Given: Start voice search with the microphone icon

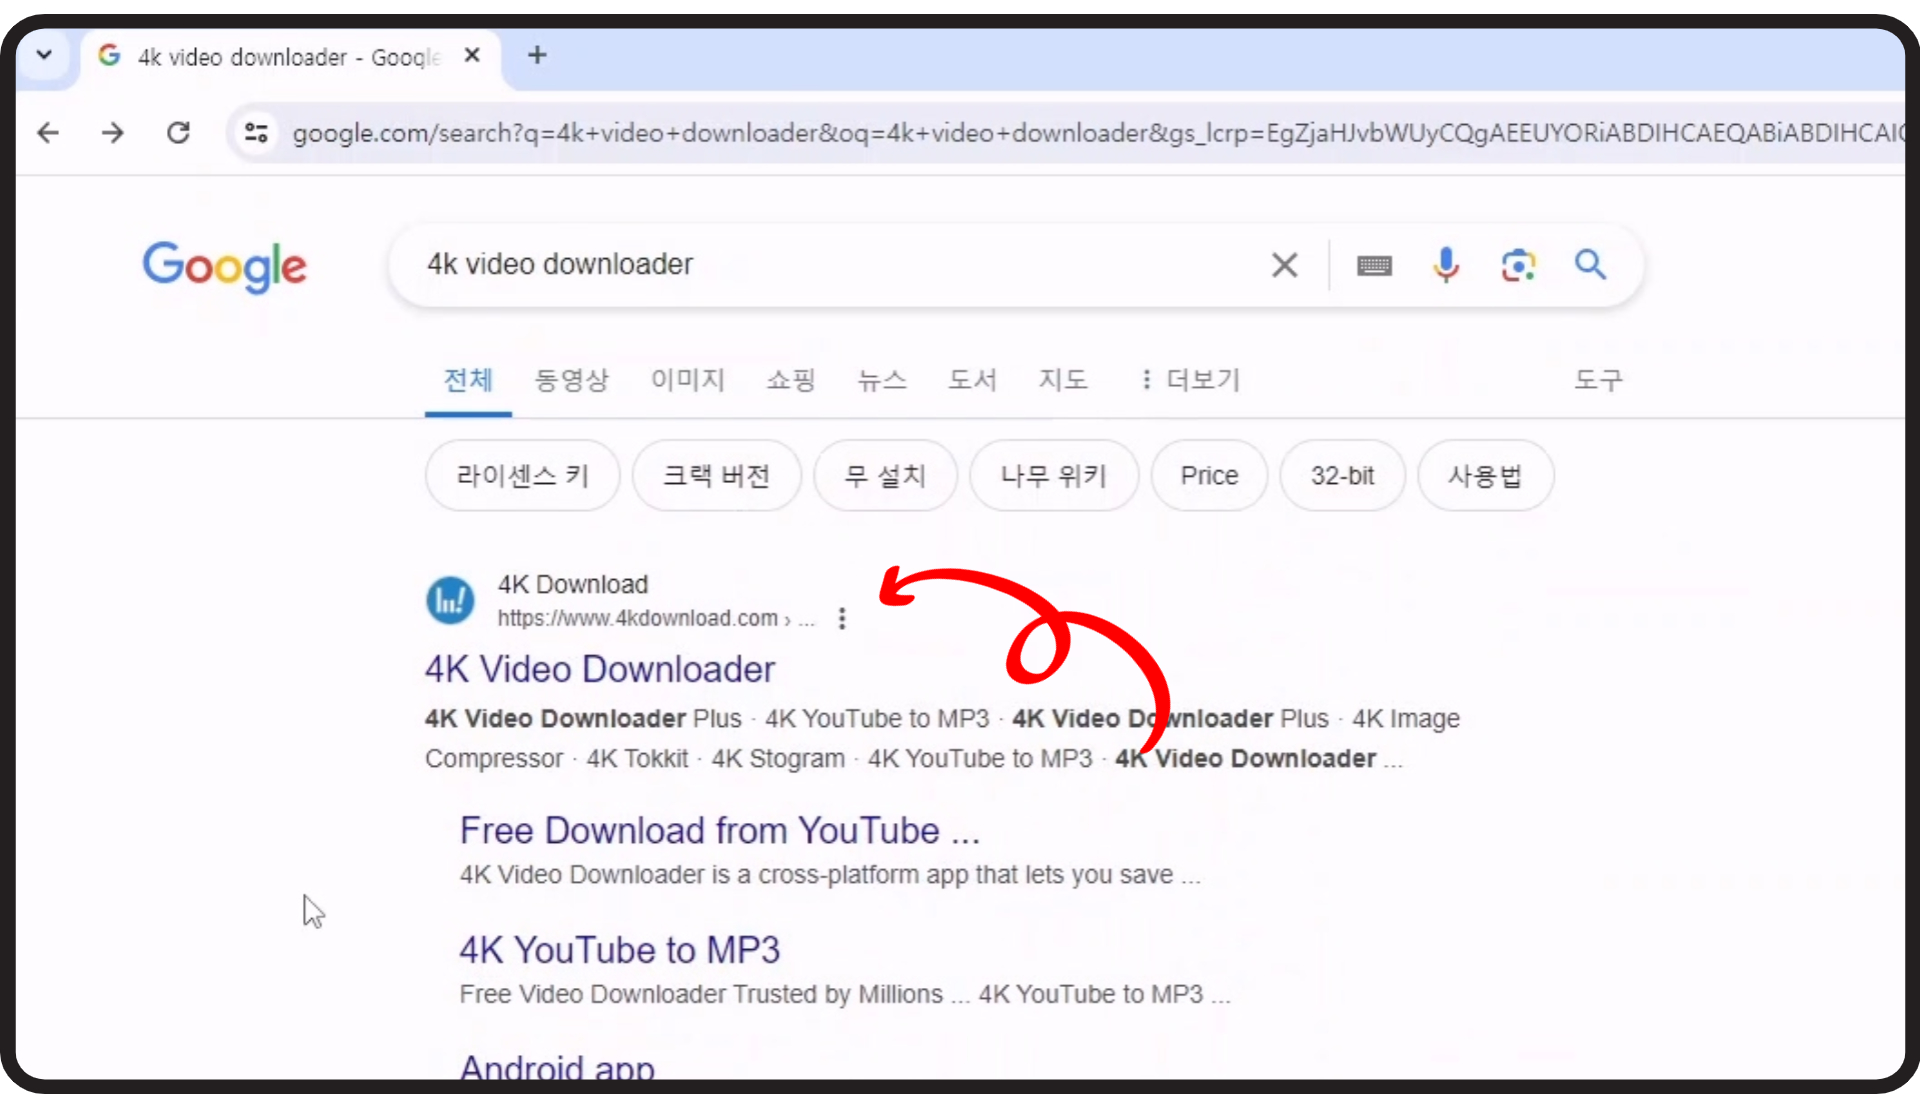Looking at the screenshot, I should (x=1445, y=264).
